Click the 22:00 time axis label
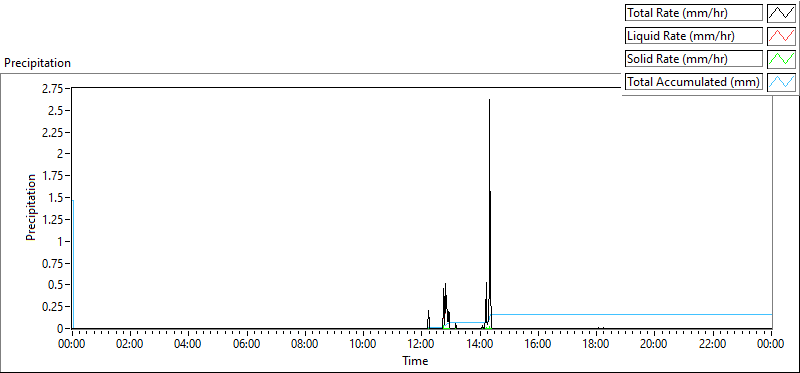 (713, 344)
